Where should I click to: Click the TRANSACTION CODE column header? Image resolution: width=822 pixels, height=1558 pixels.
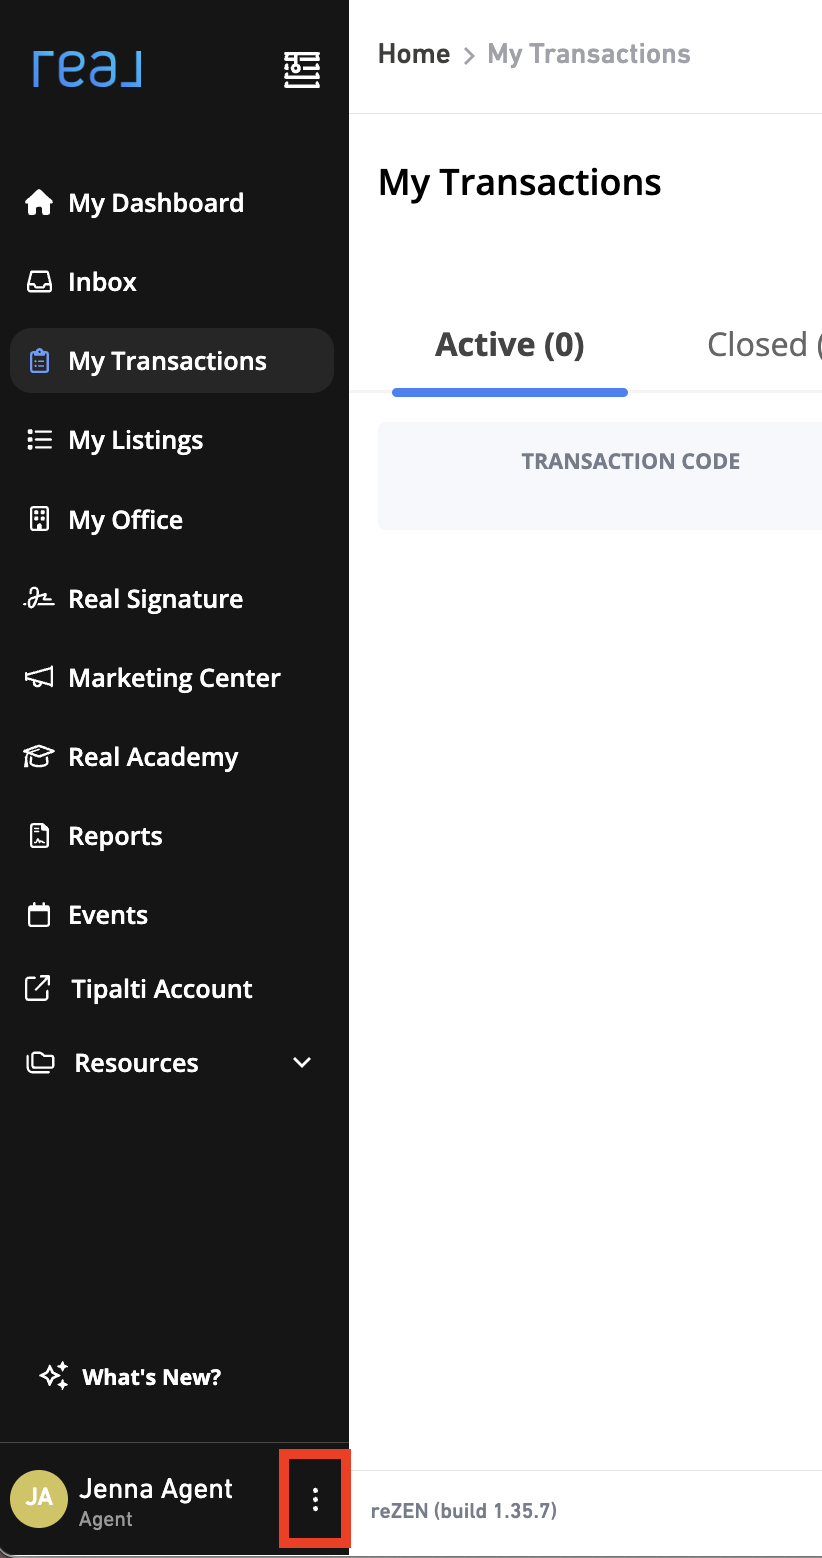[631, 461]
